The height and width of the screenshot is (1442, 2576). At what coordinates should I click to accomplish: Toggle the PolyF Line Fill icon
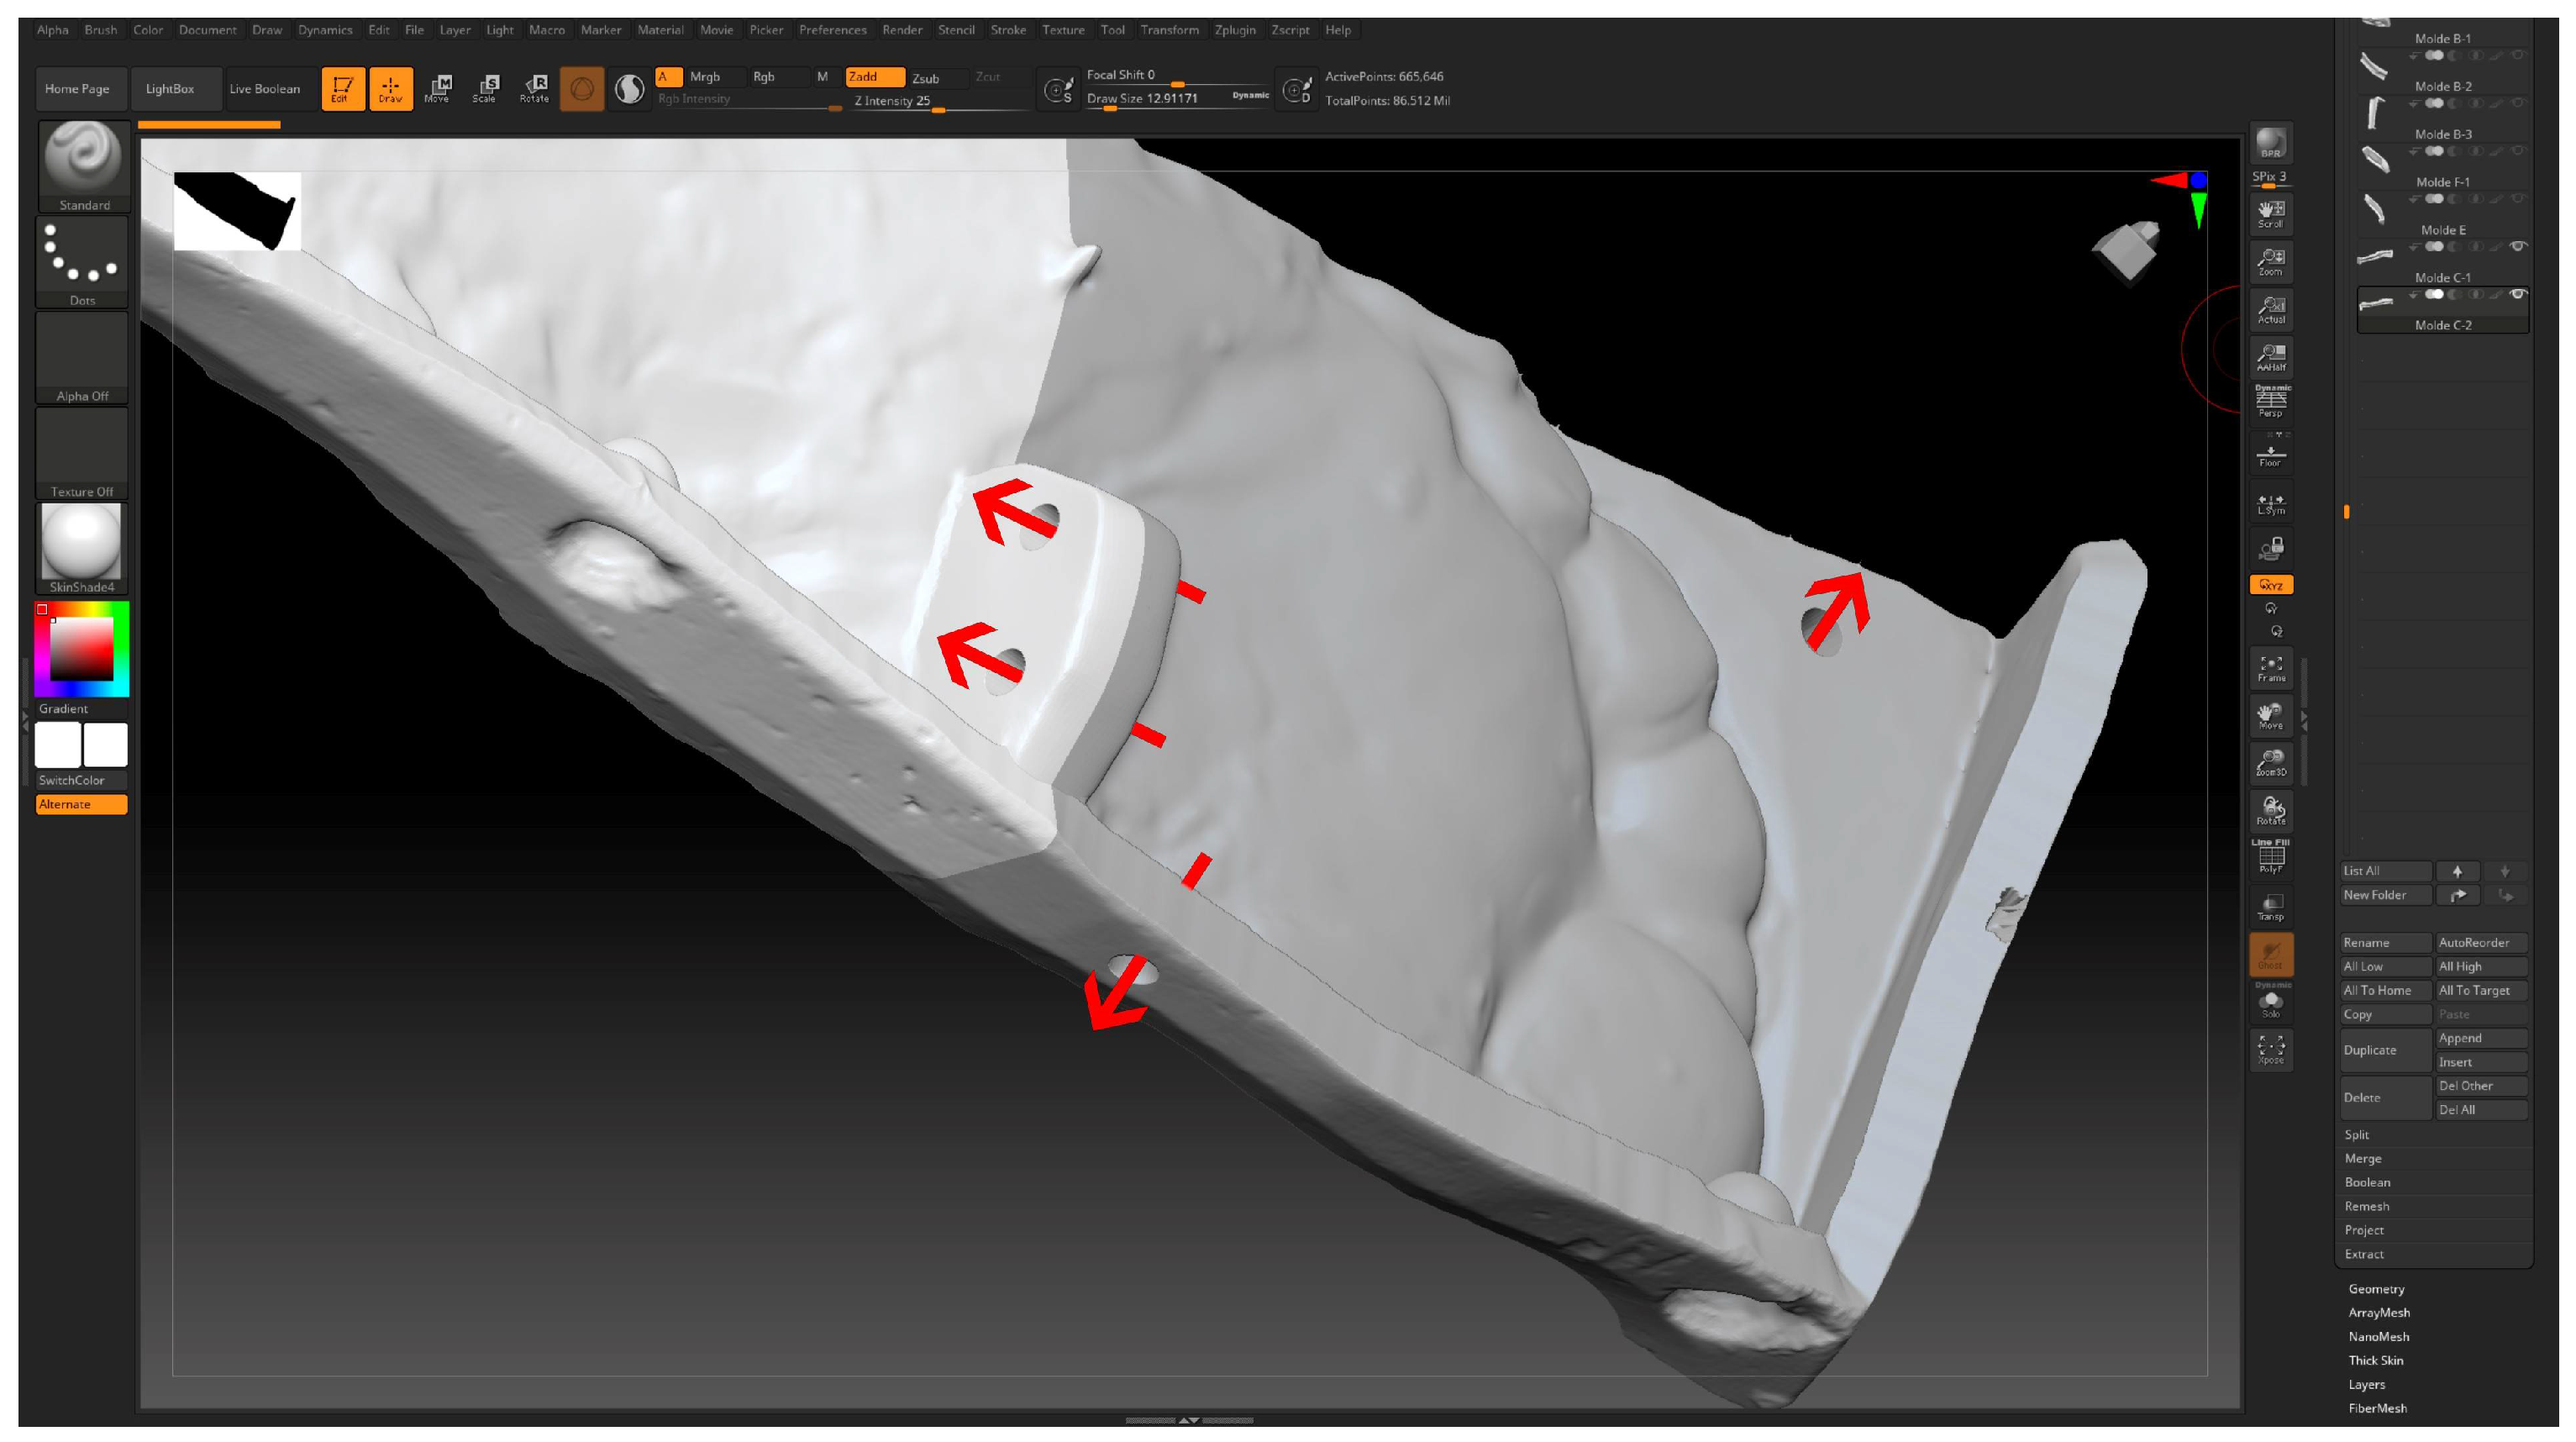pos(2270,858)
